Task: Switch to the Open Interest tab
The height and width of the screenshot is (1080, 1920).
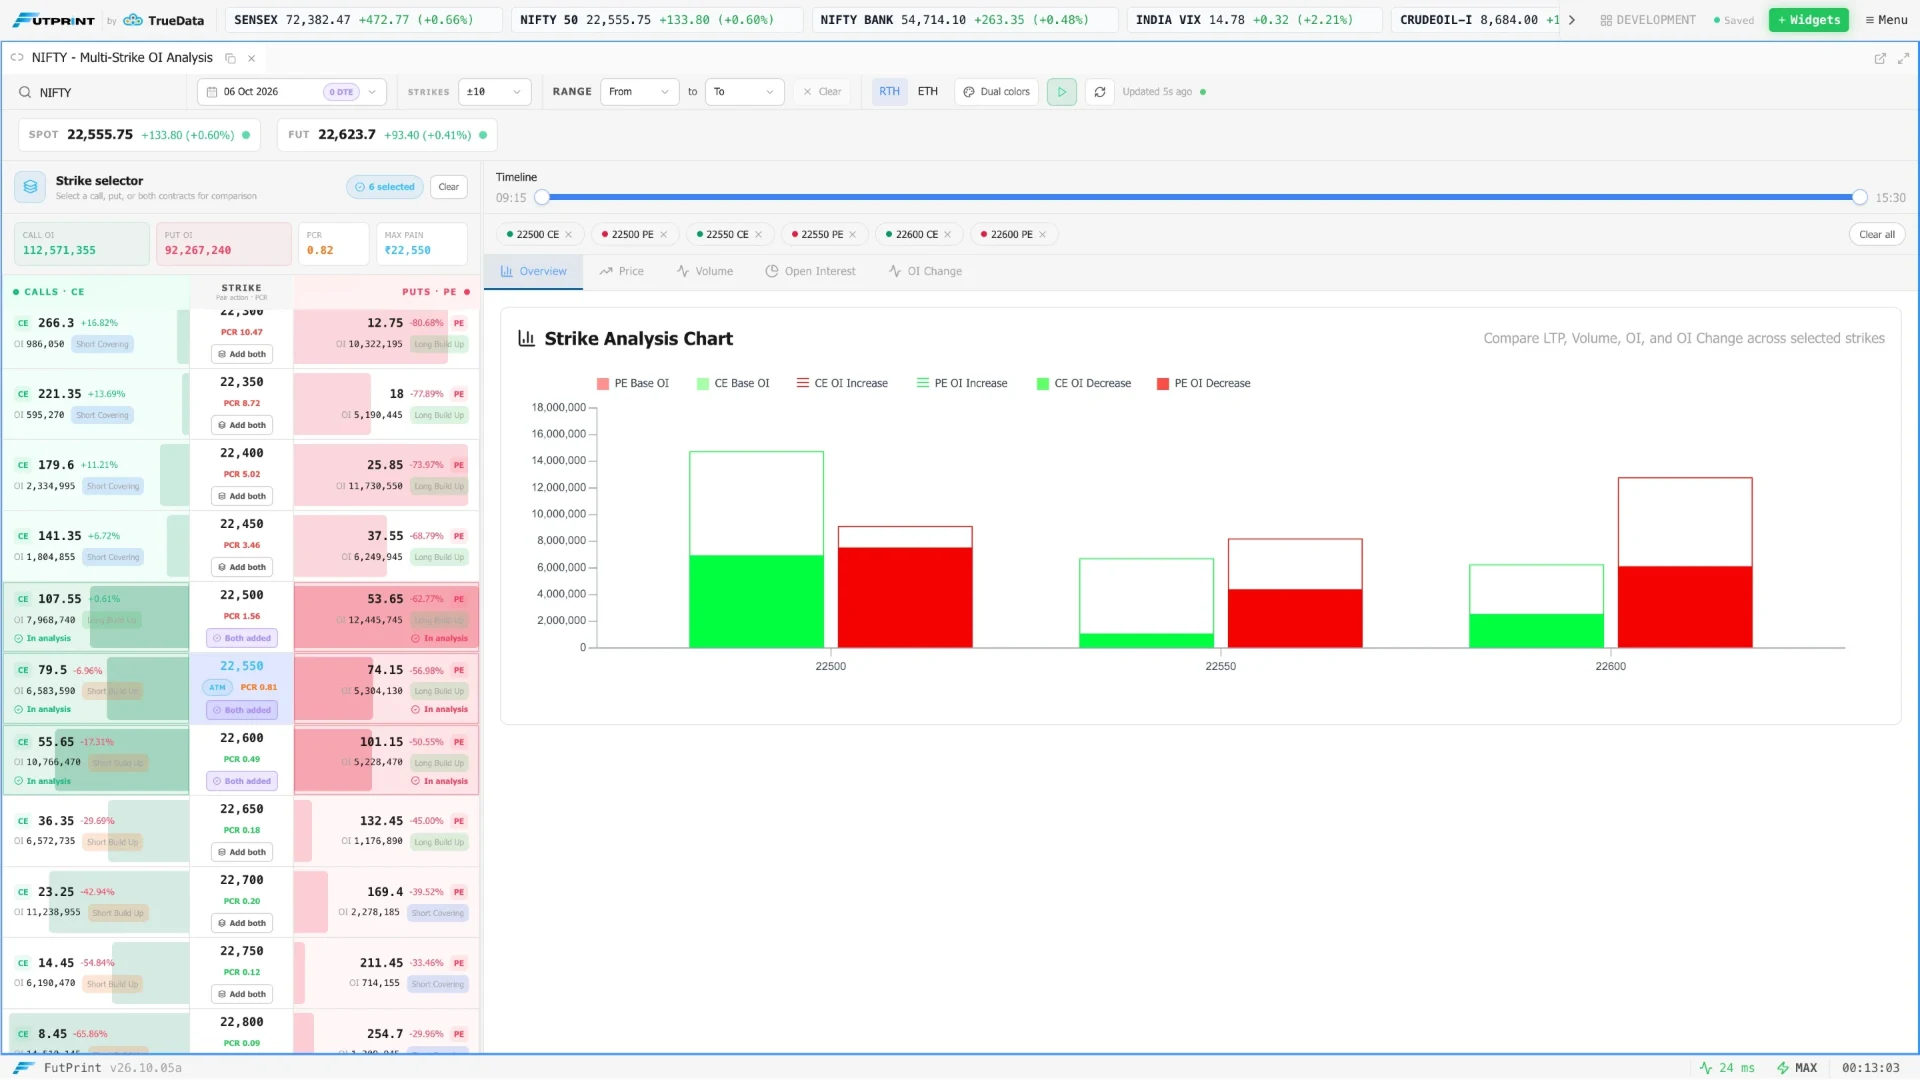Action: 810,272
